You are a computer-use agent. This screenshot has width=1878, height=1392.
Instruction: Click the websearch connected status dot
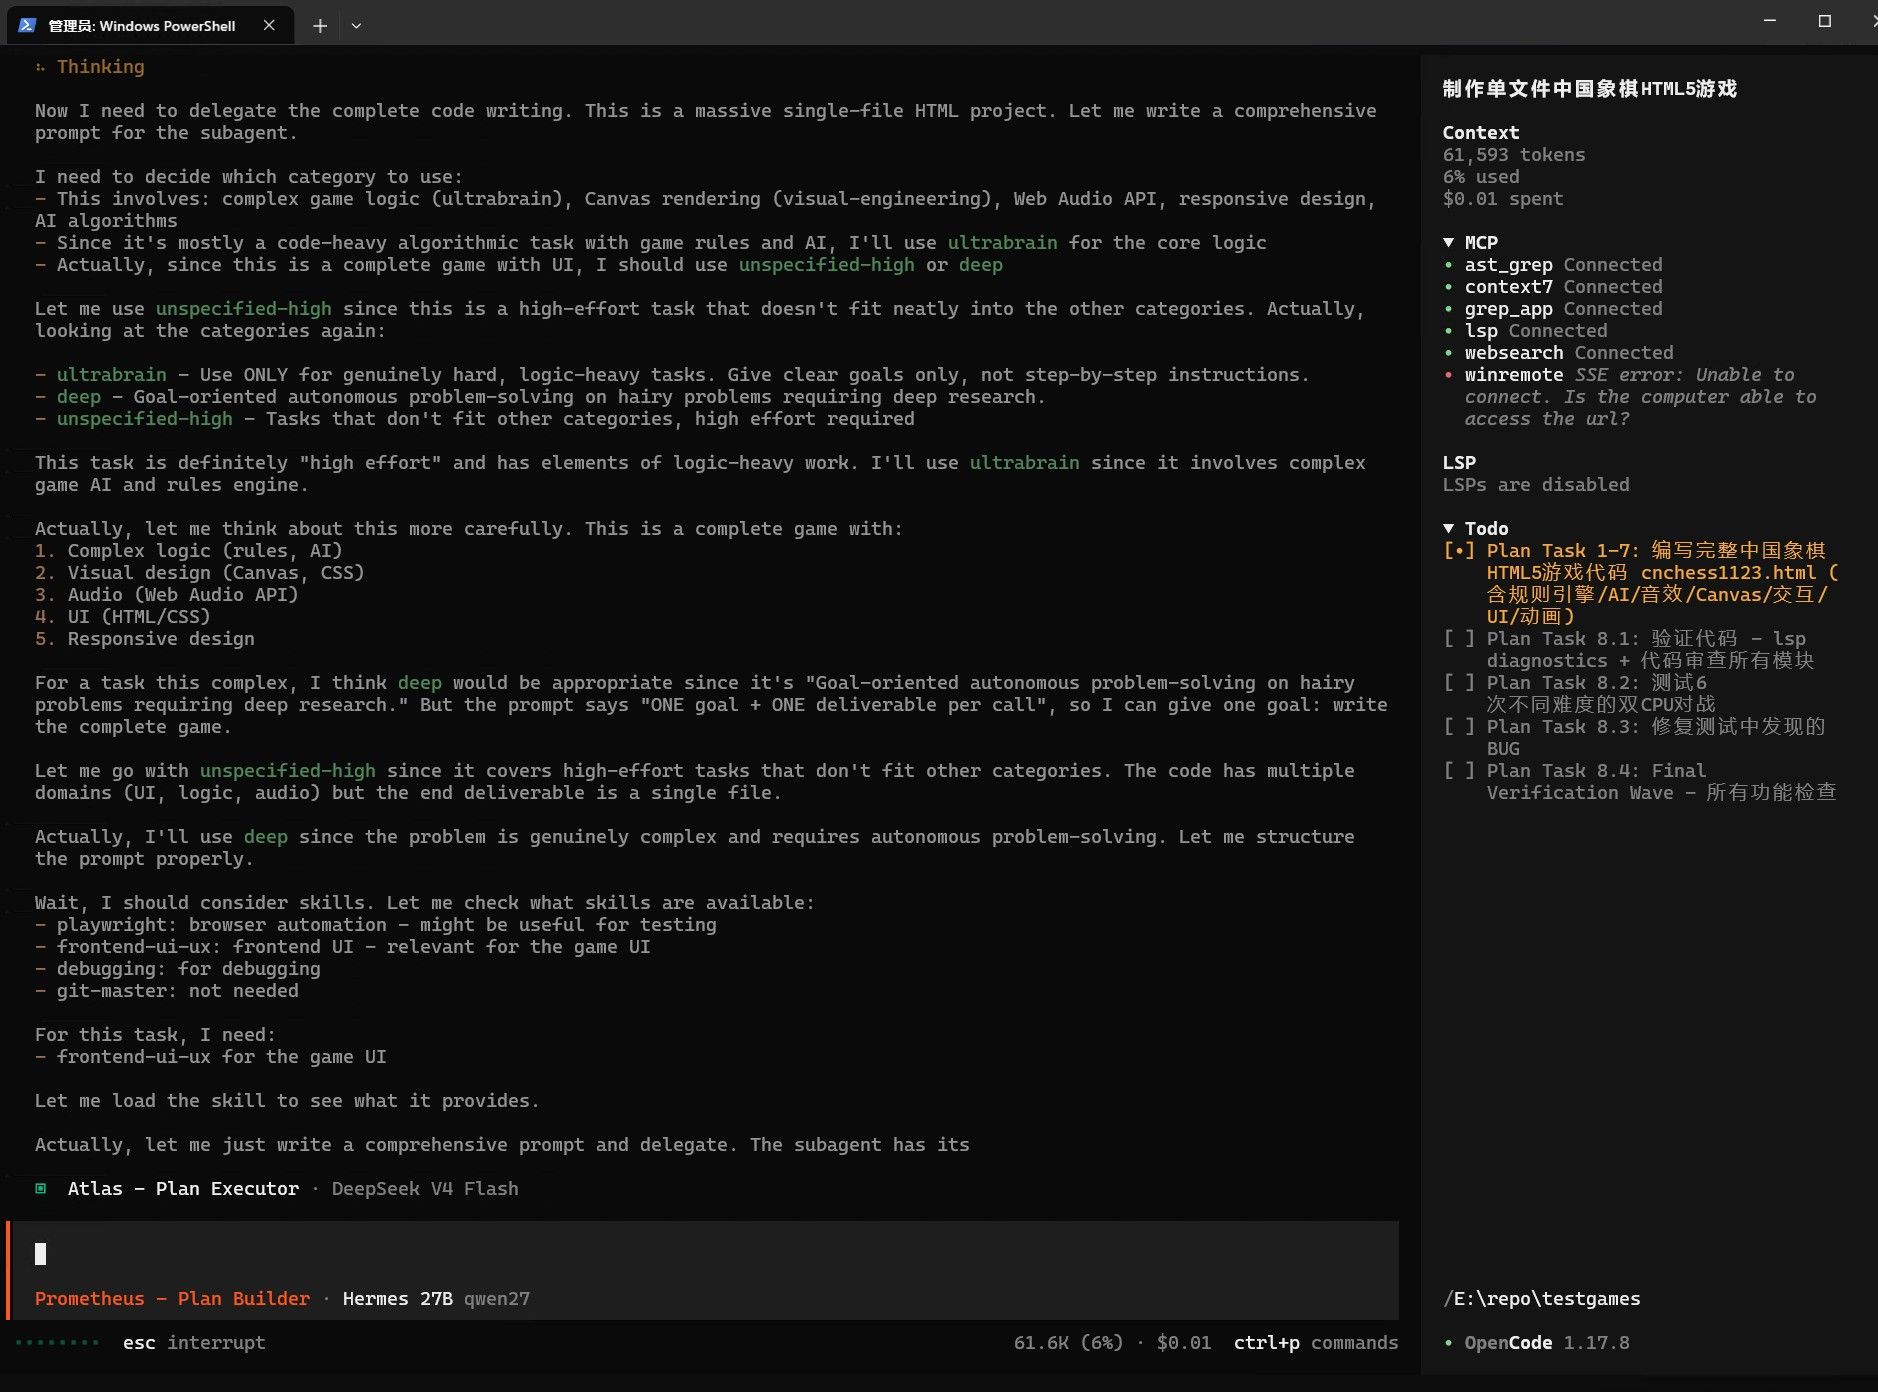(x=1448, y=353)
